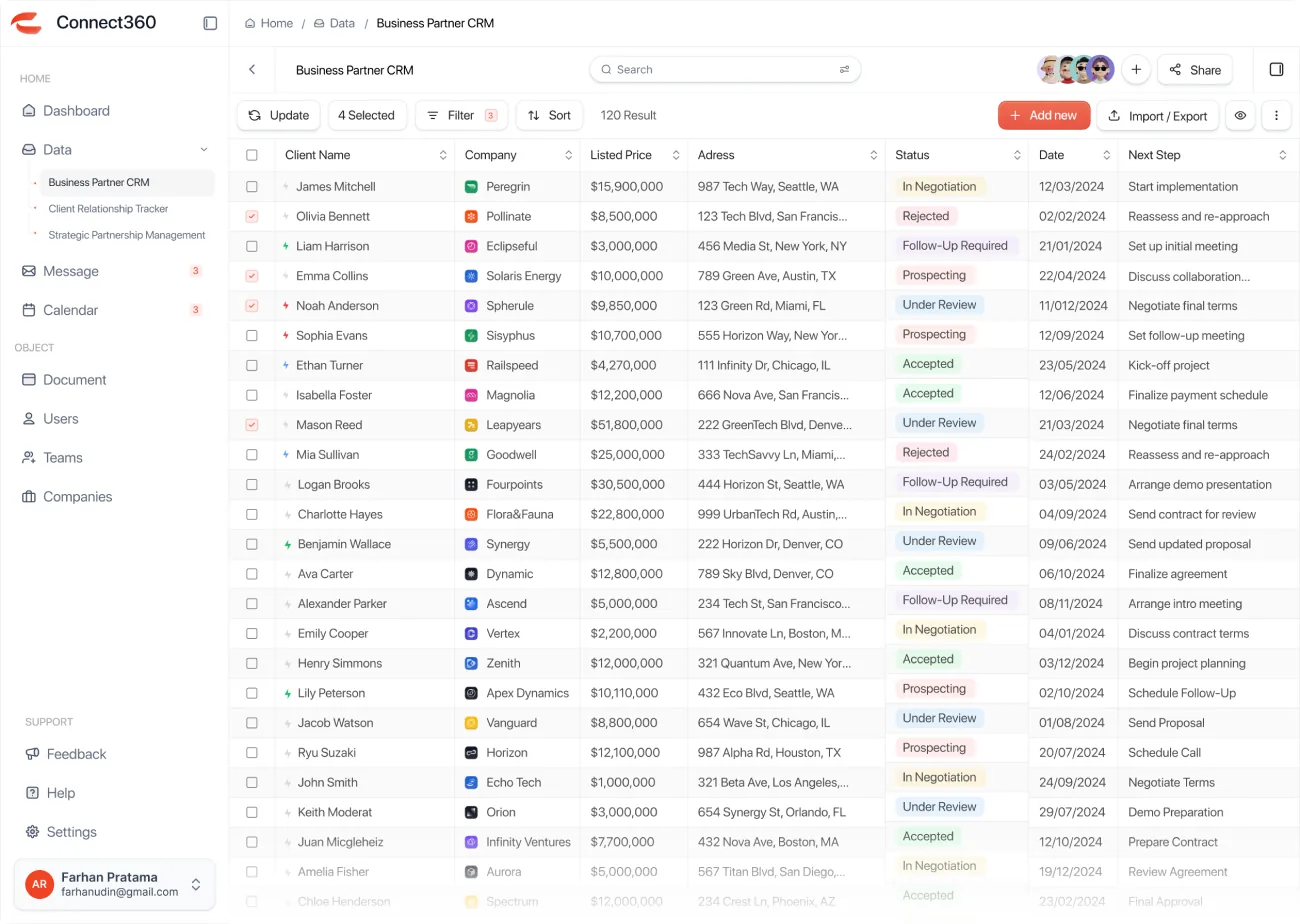Click the Search input field

(x=725, y=69)
